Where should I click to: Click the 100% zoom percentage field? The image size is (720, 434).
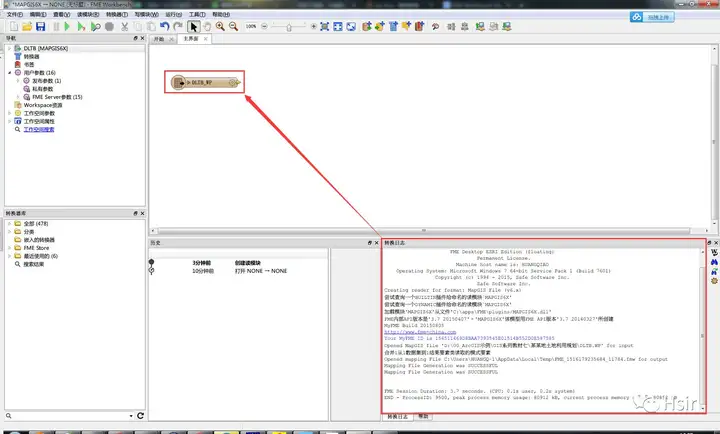point(251,27)
